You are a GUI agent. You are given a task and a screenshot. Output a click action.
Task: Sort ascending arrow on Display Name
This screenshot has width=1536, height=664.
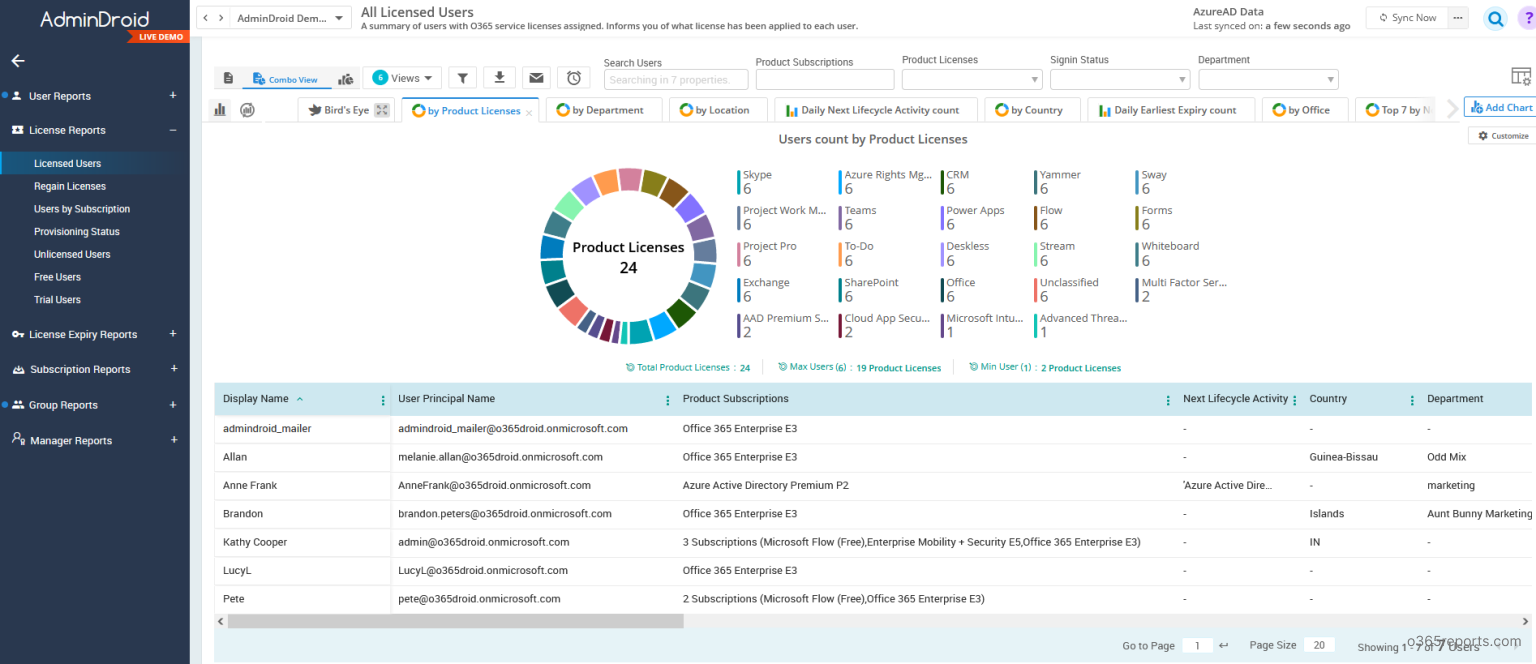300,399
